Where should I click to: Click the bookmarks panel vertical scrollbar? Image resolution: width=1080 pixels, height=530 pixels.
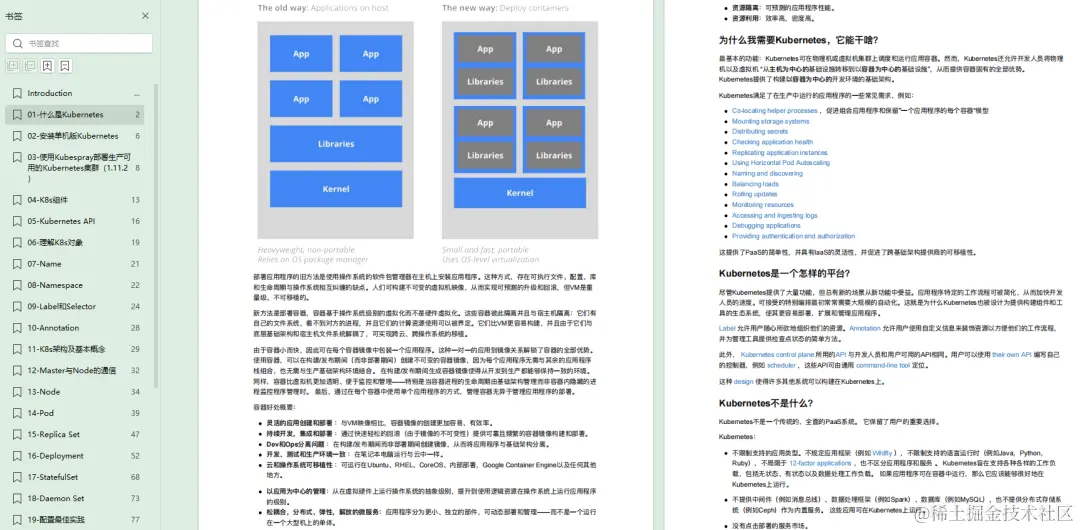[156, 234]
